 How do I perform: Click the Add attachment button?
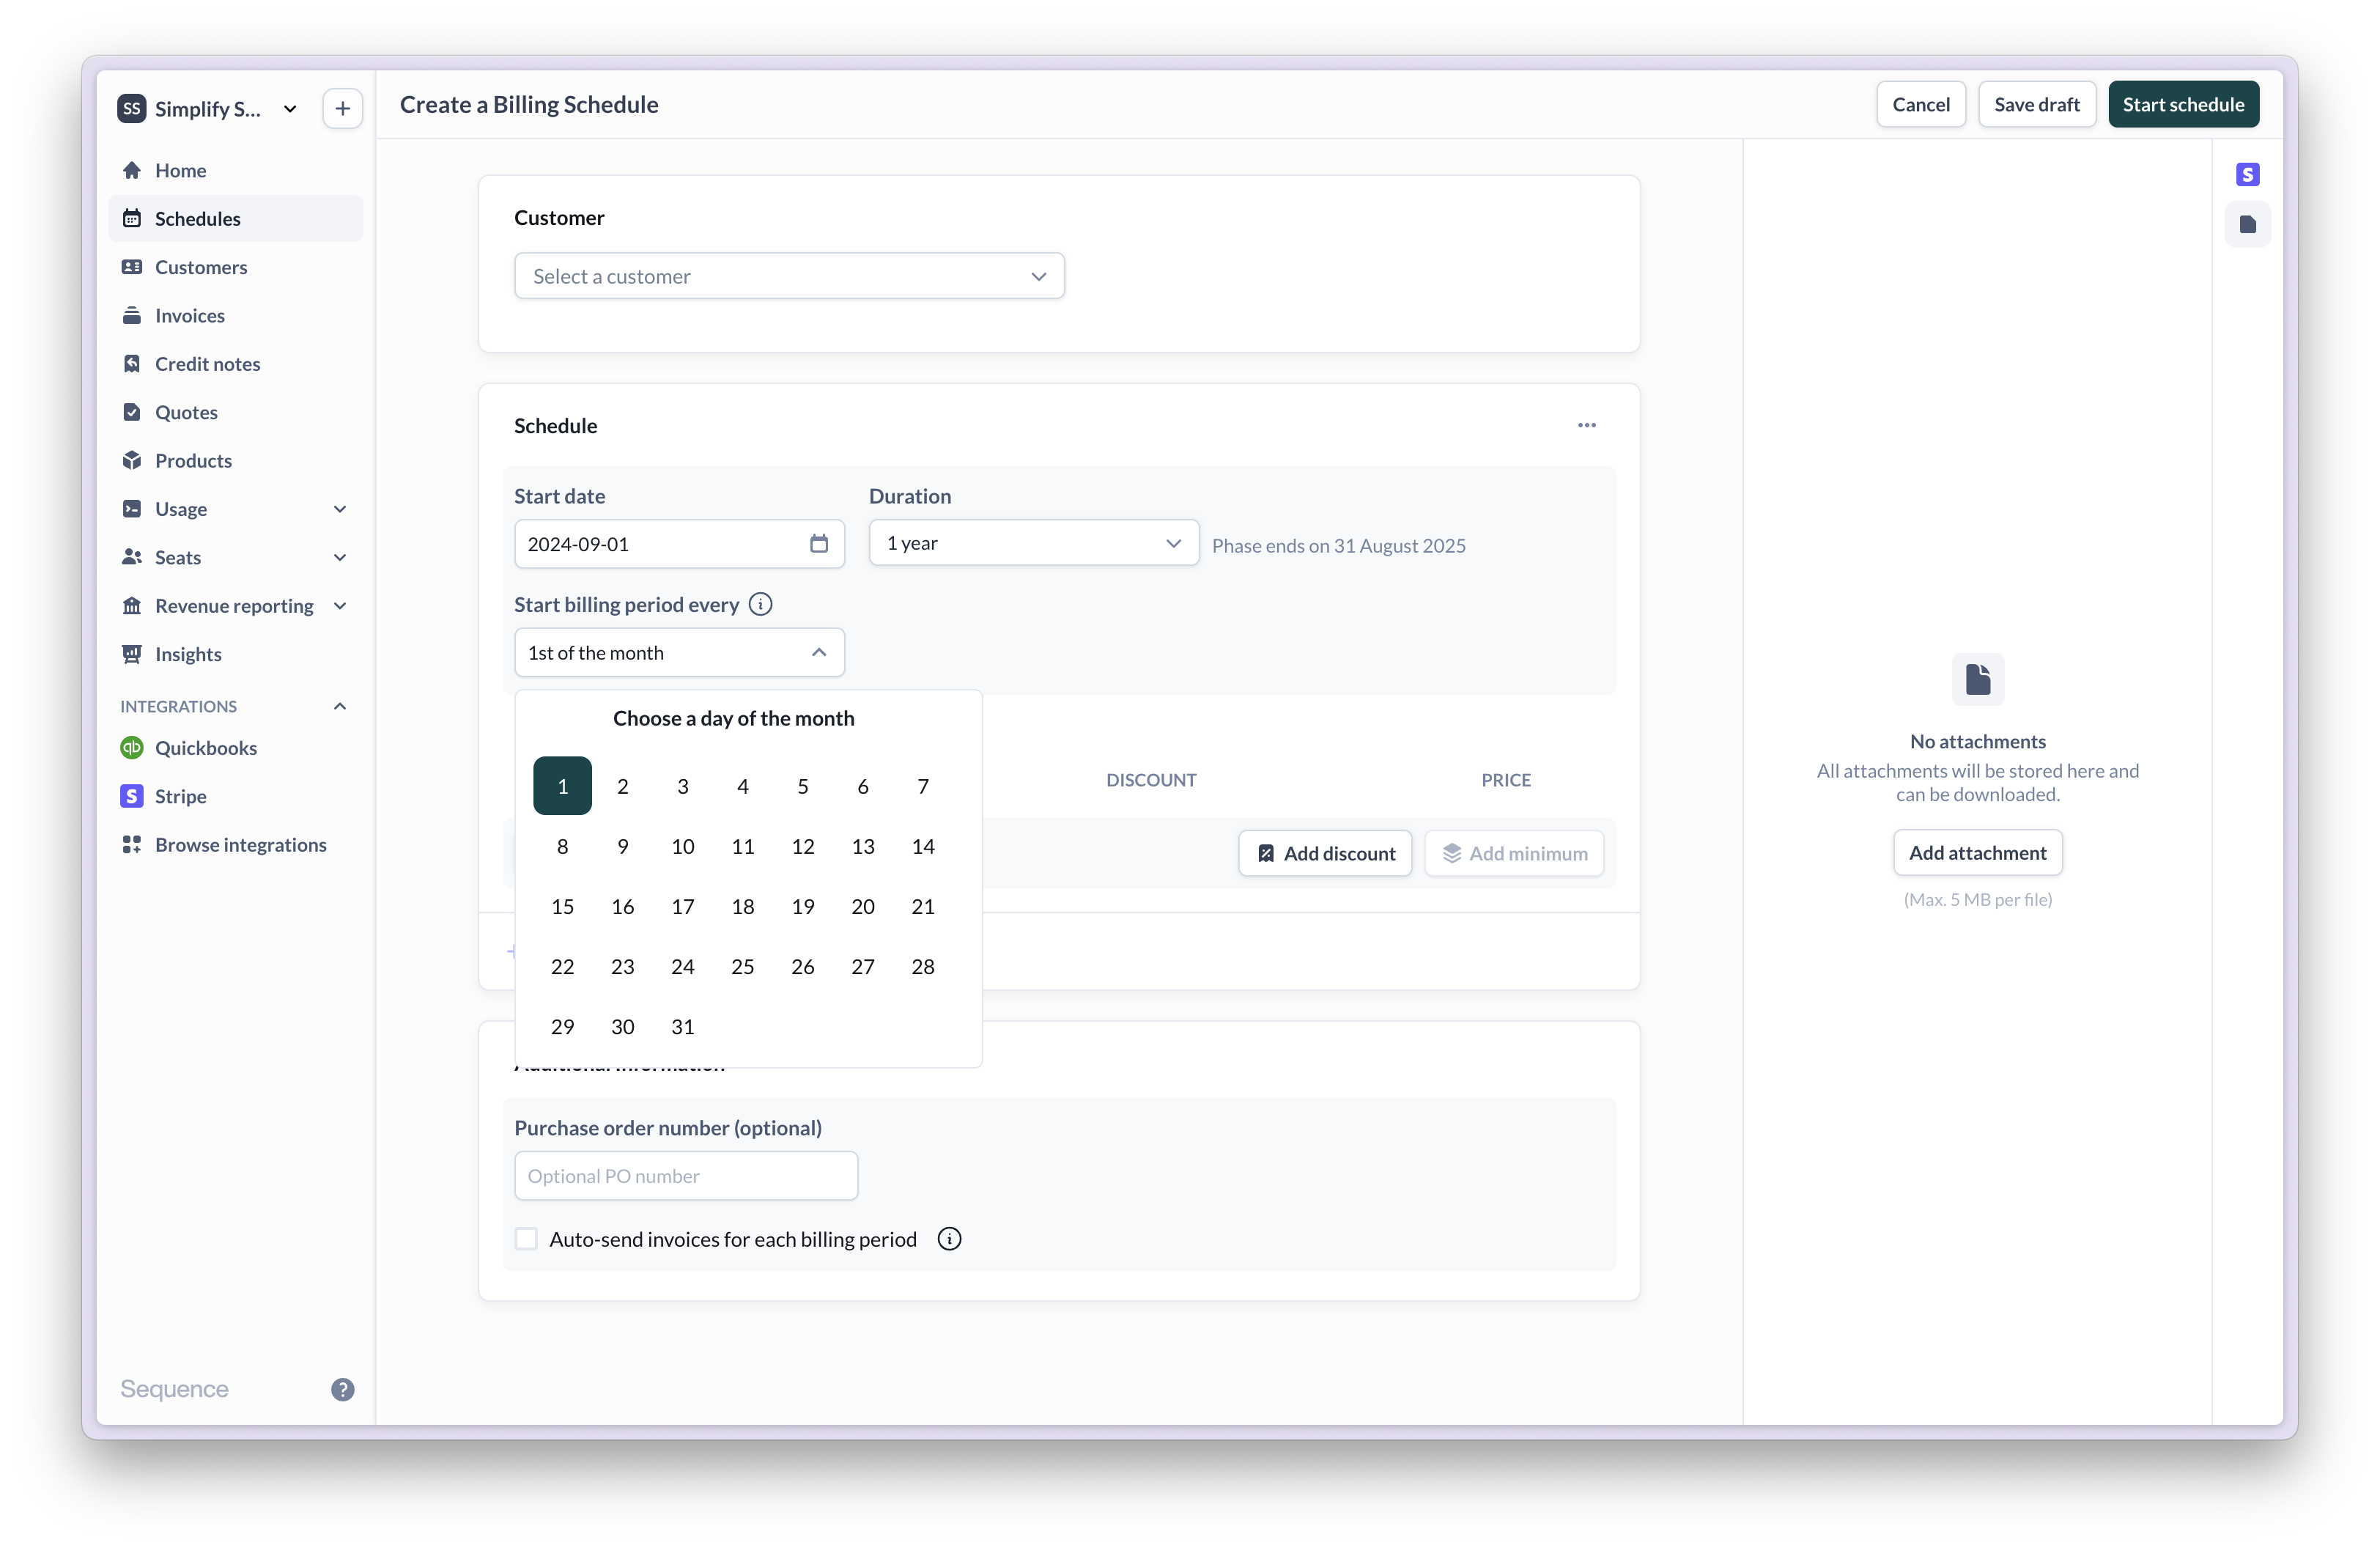[x=1977, y=852]
